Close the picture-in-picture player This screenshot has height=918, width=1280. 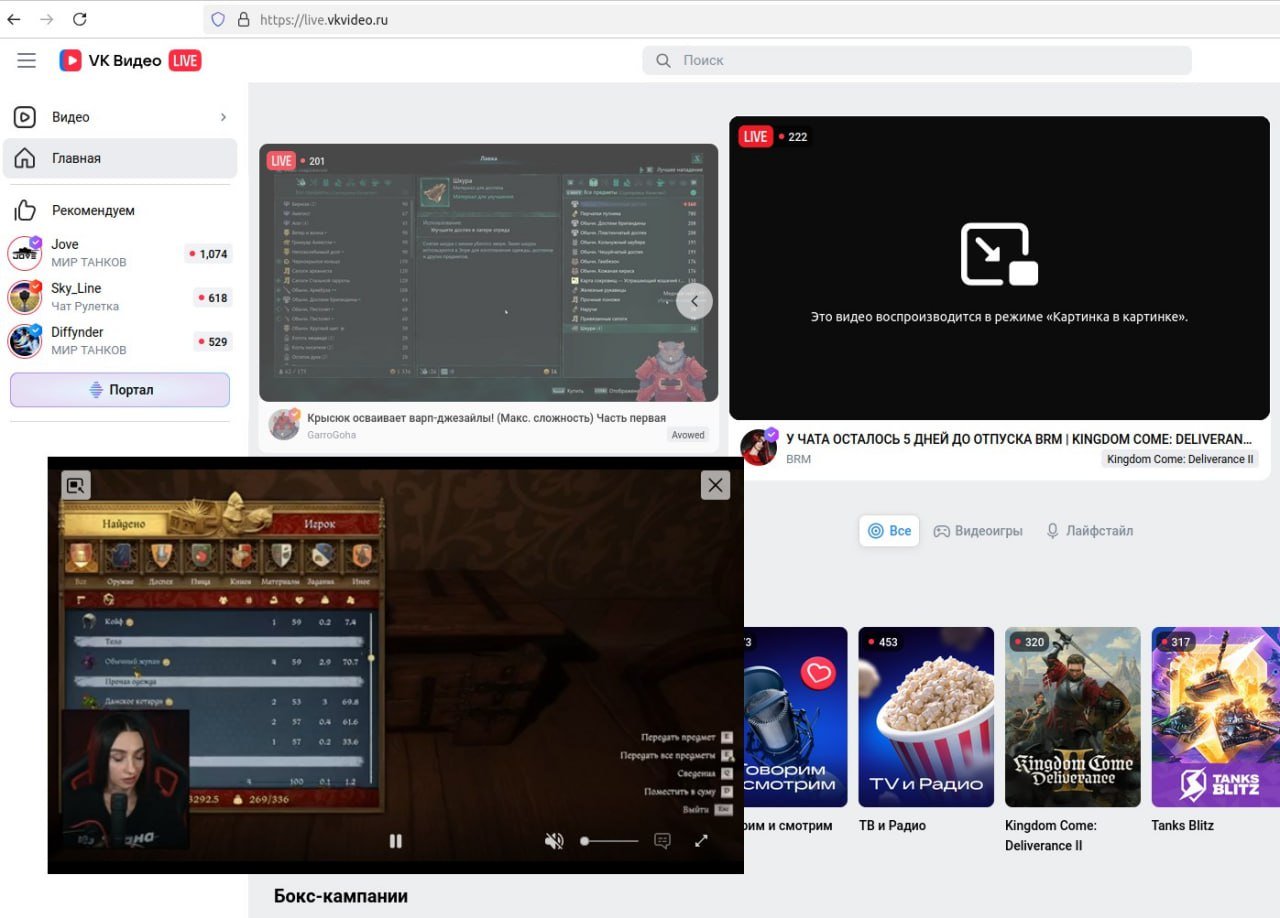click(715, 485)
